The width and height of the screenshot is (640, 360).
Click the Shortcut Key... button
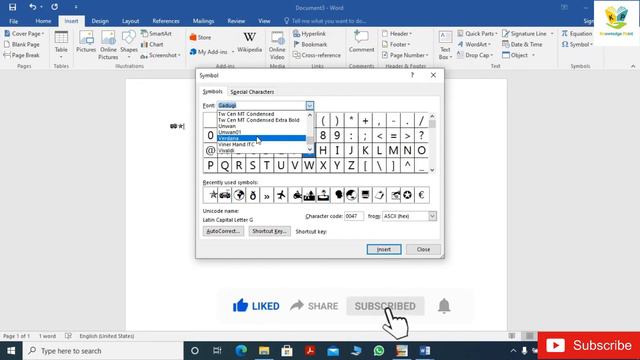click(x=269, y=231)
